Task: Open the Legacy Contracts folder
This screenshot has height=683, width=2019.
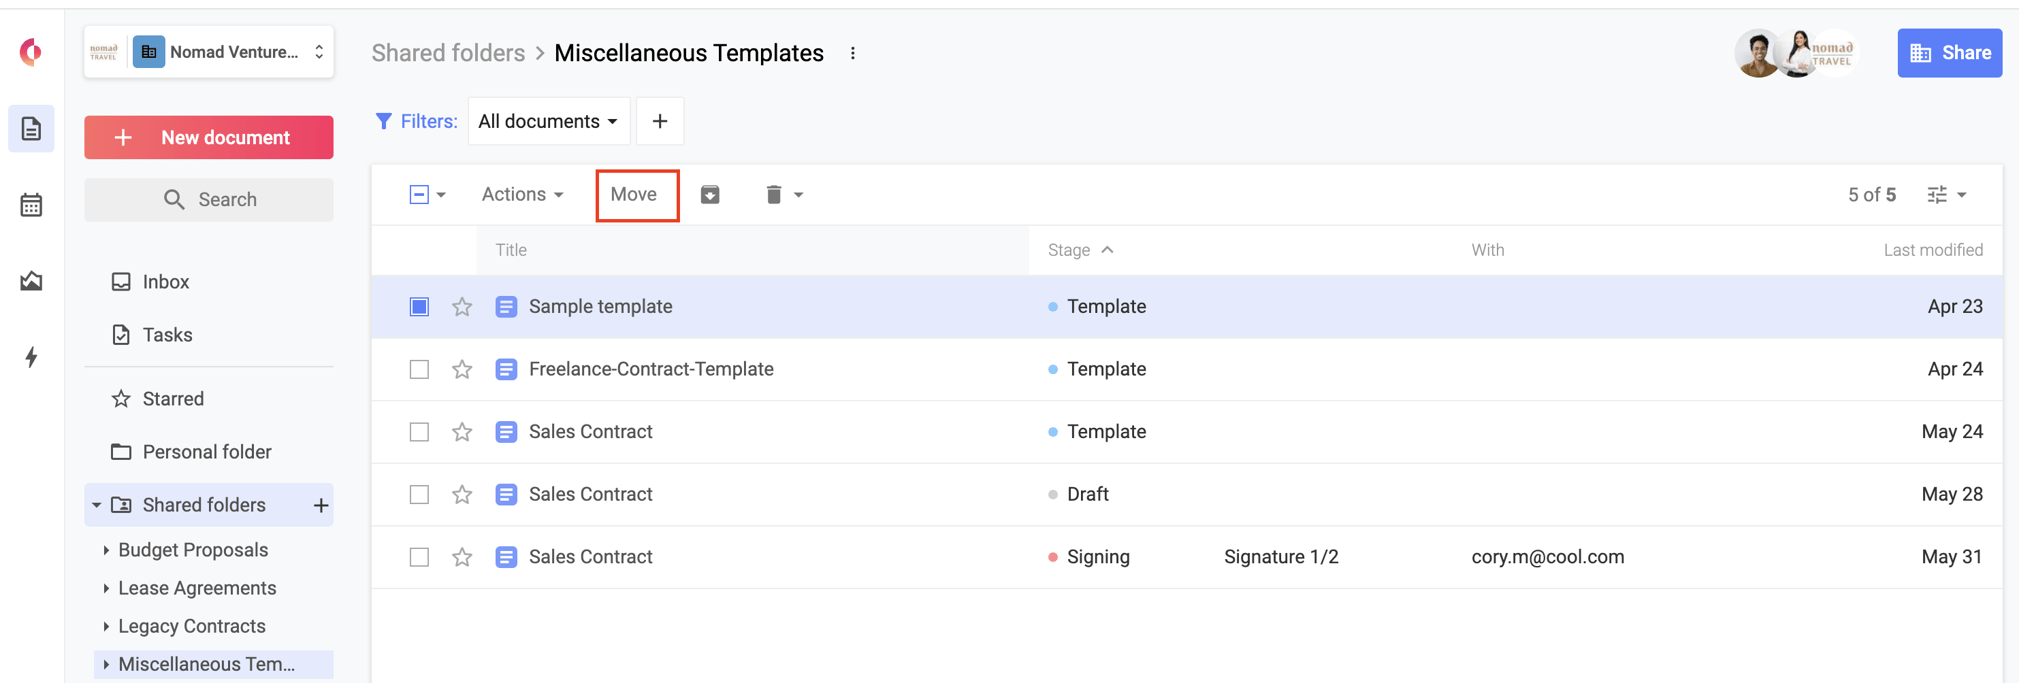Action: tap(192, 626)
